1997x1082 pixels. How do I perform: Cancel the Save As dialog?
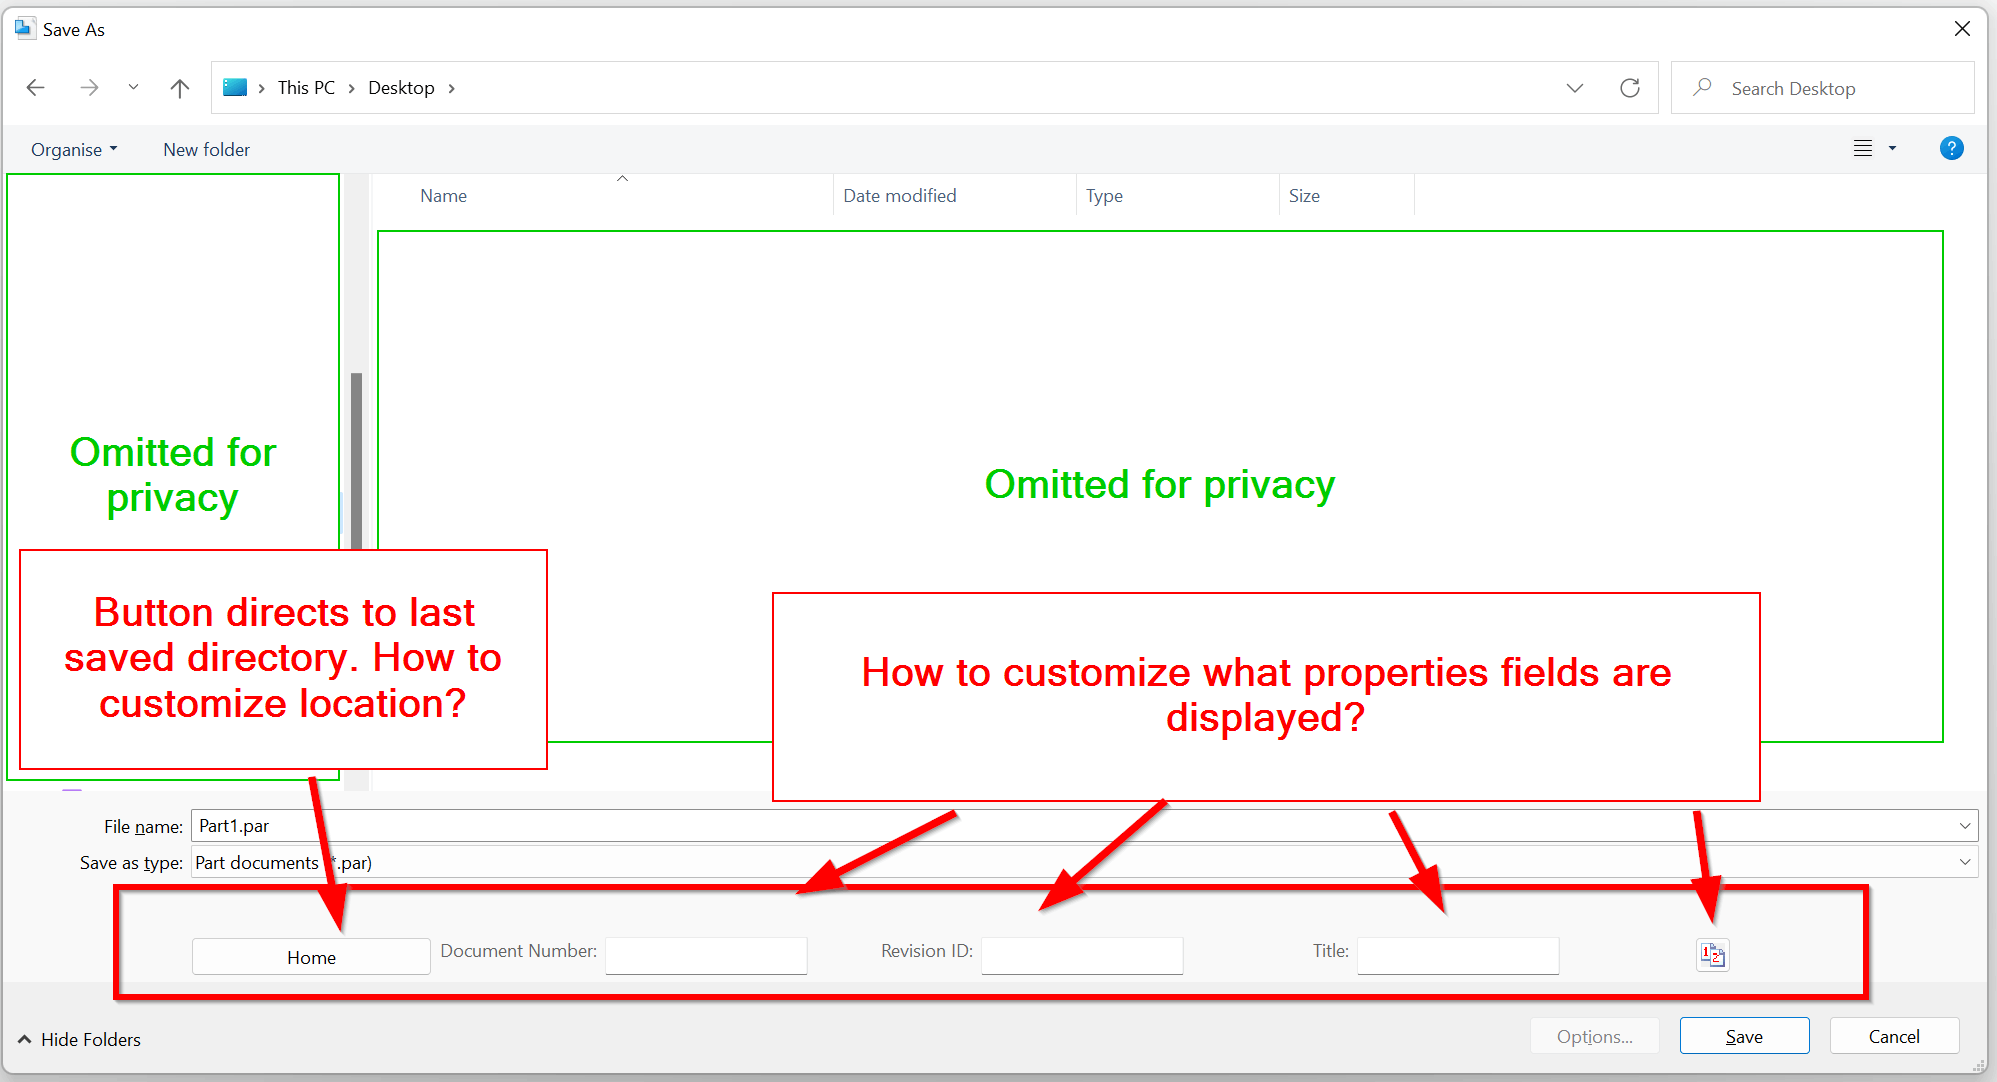(1893, 1036)
